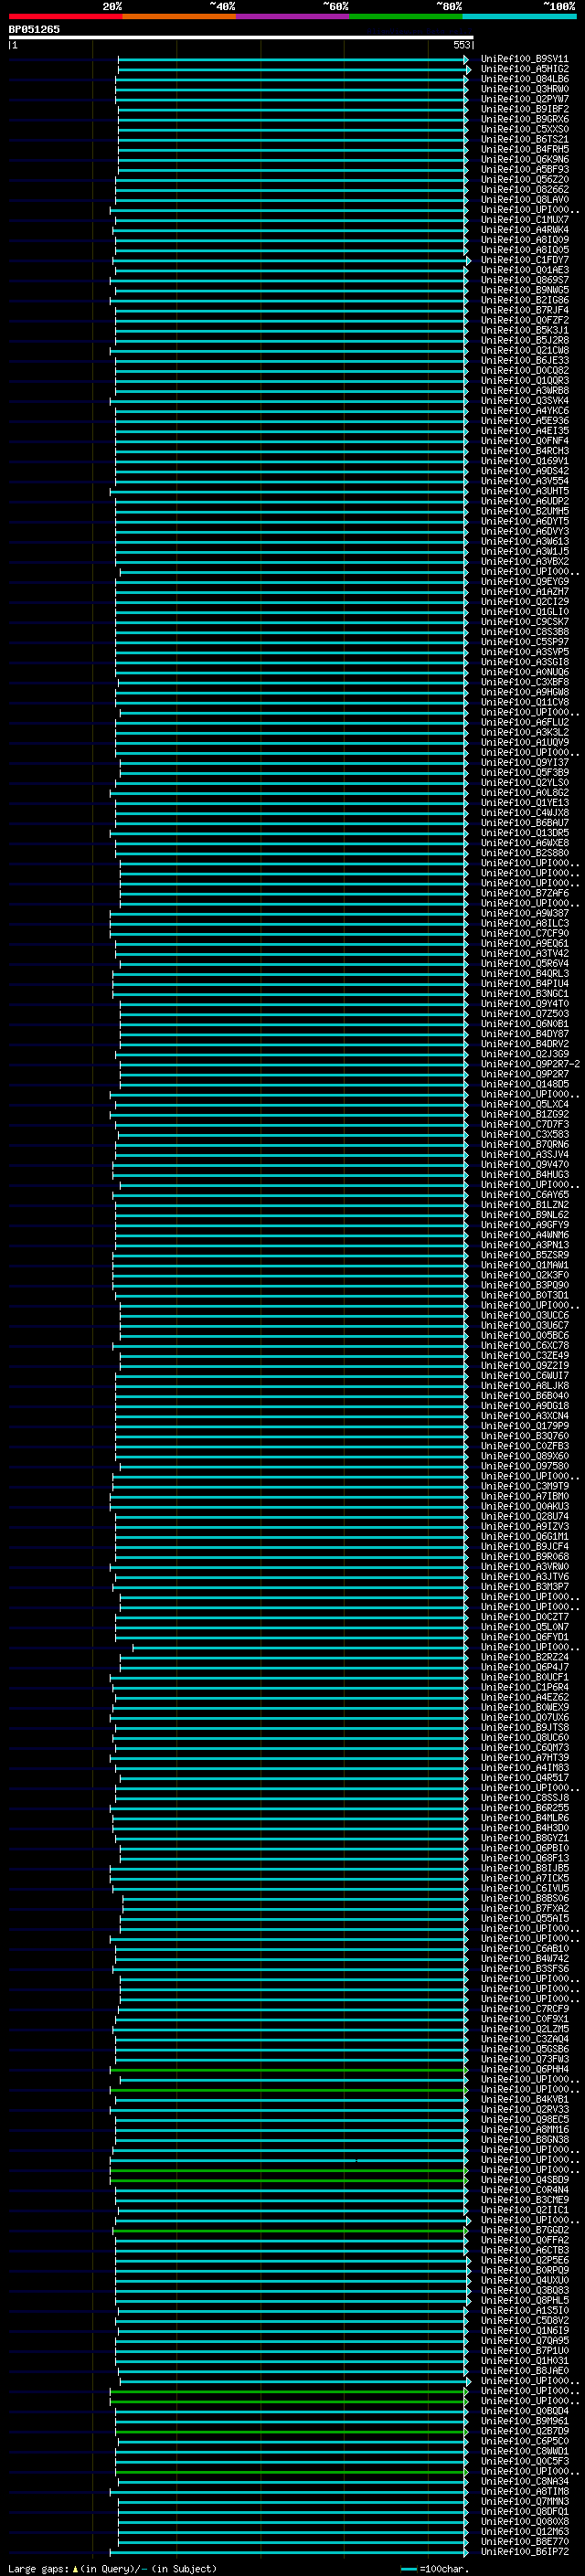
Task: Click hit label UniRef100_Q2P5E6
Action: pyautogui.click(x=524, y=2260)
